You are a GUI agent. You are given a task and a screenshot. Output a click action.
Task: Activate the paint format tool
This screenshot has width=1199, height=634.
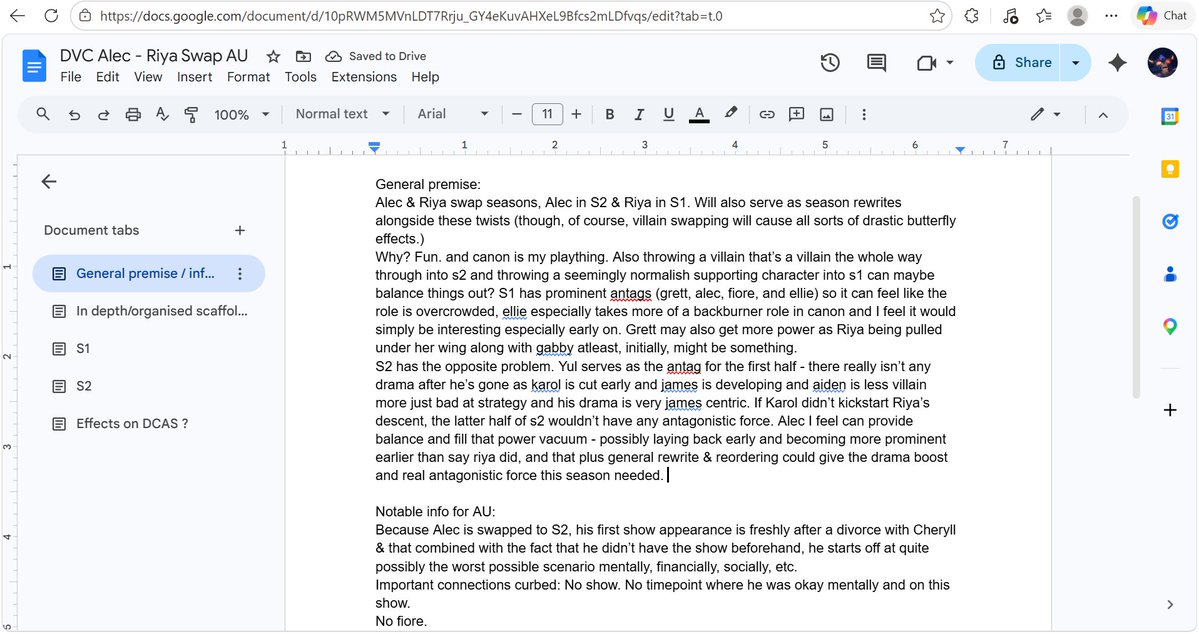pyautogui.click(x=191, y=115)
